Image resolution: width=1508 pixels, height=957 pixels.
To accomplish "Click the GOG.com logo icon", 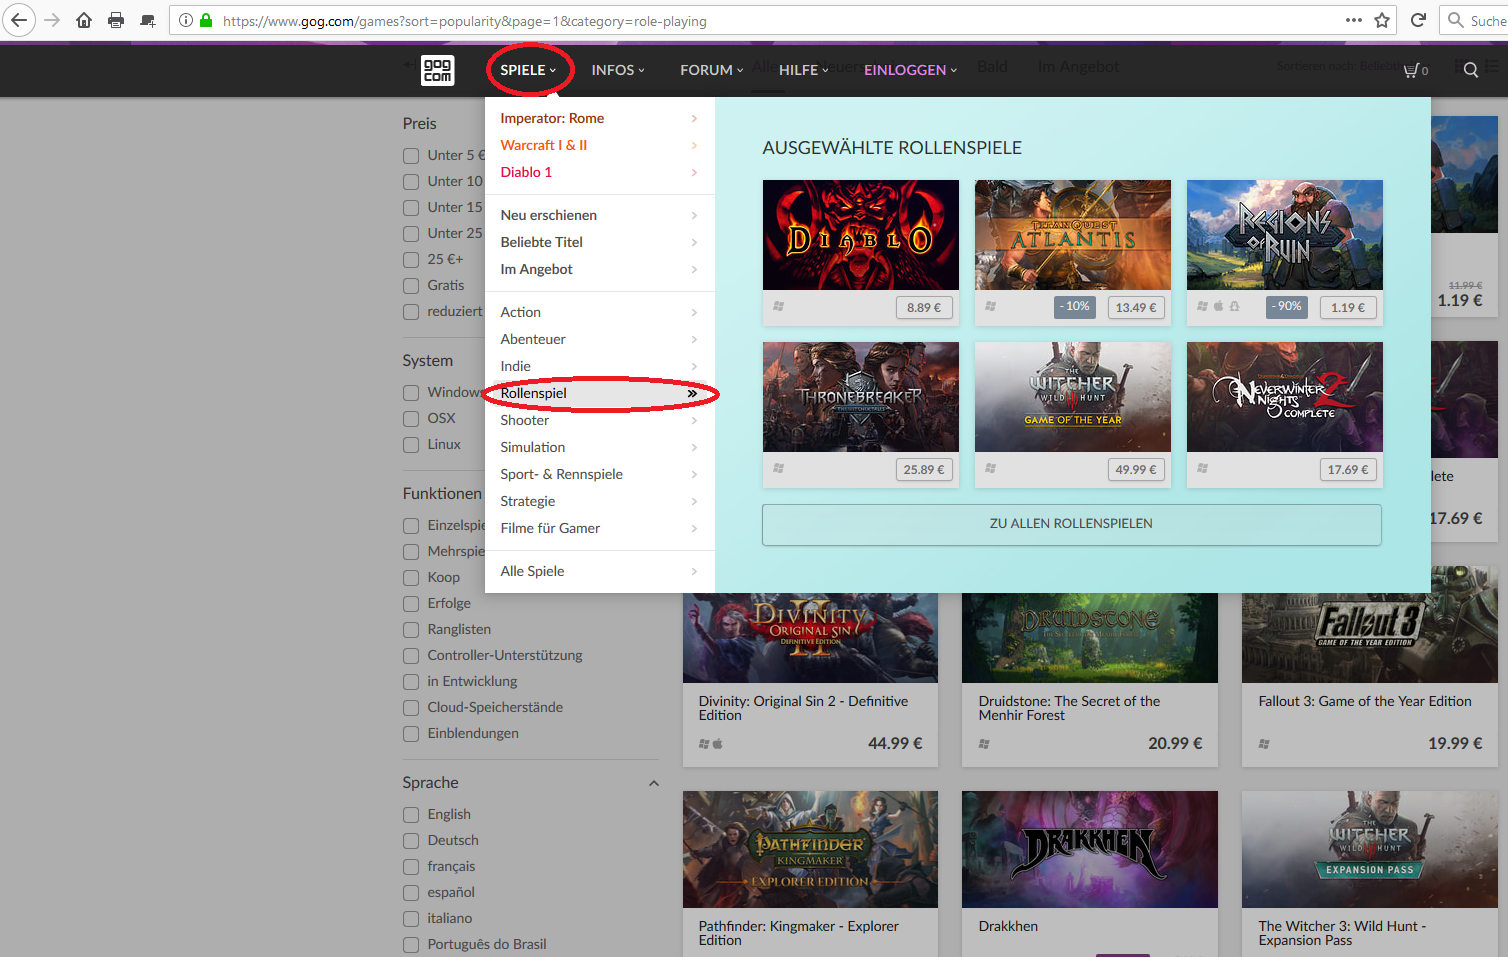I will pos(438,70).
